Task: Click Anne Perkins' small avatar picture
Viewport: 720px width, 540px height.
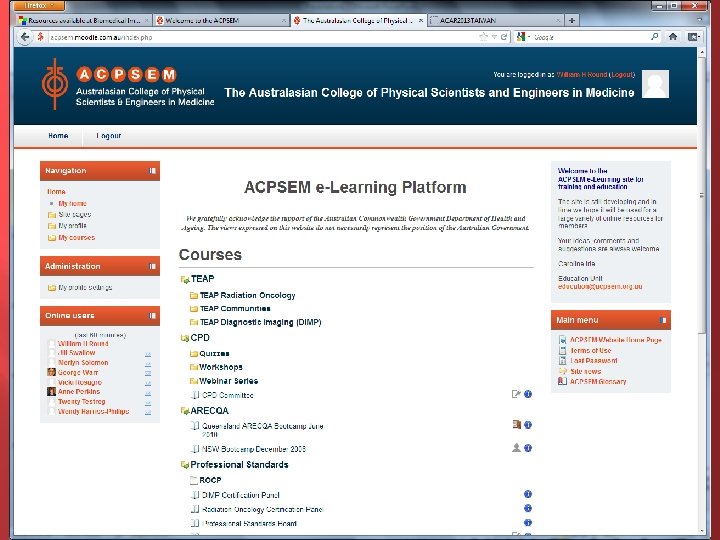Action: [51, 391]
